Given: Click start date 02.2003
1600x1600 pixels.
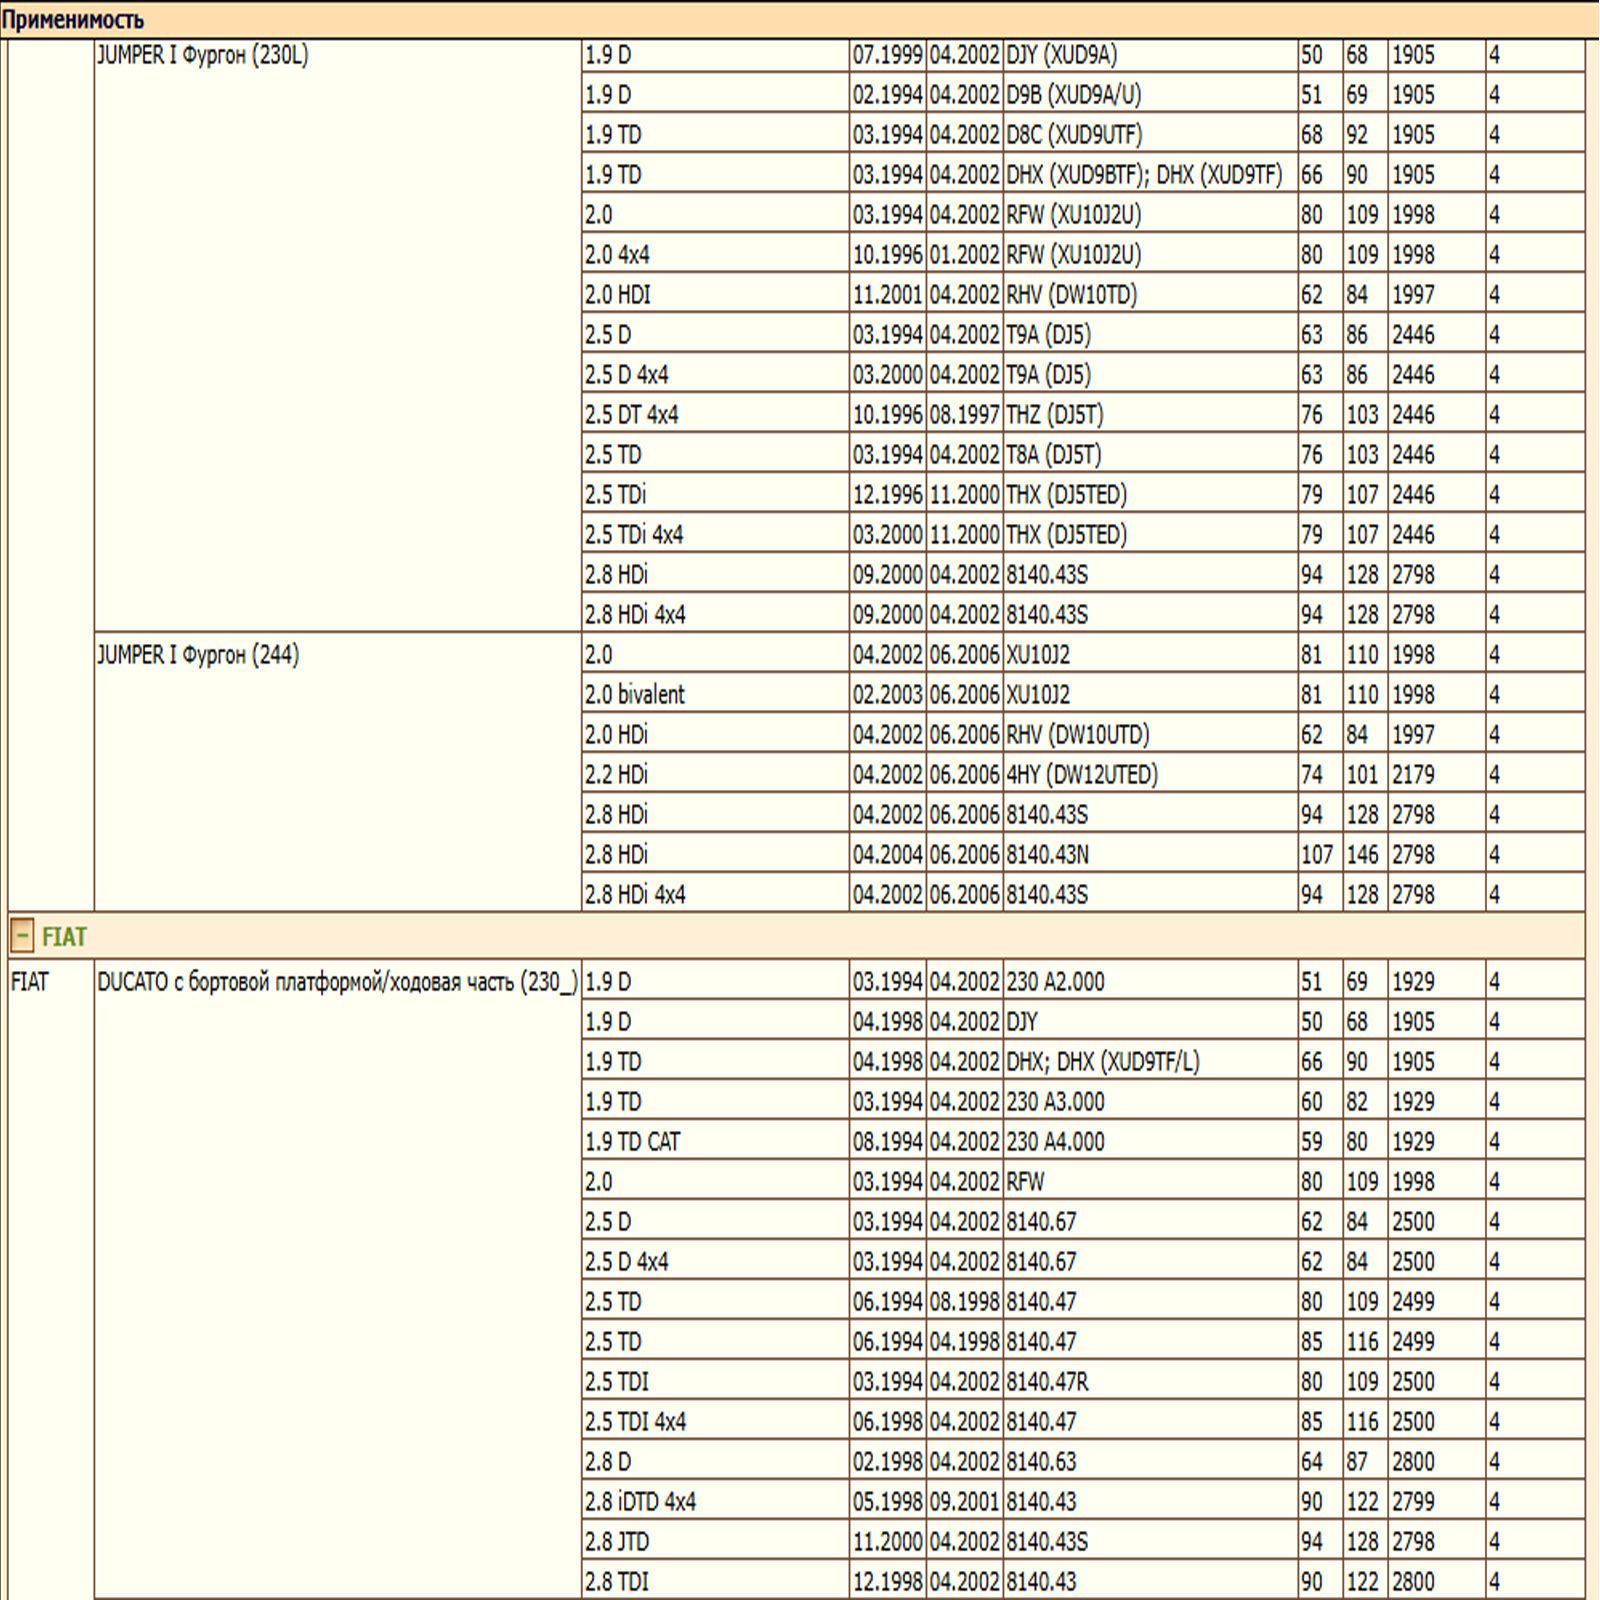Looking at the screenshot, I should (x=888, y=695).
